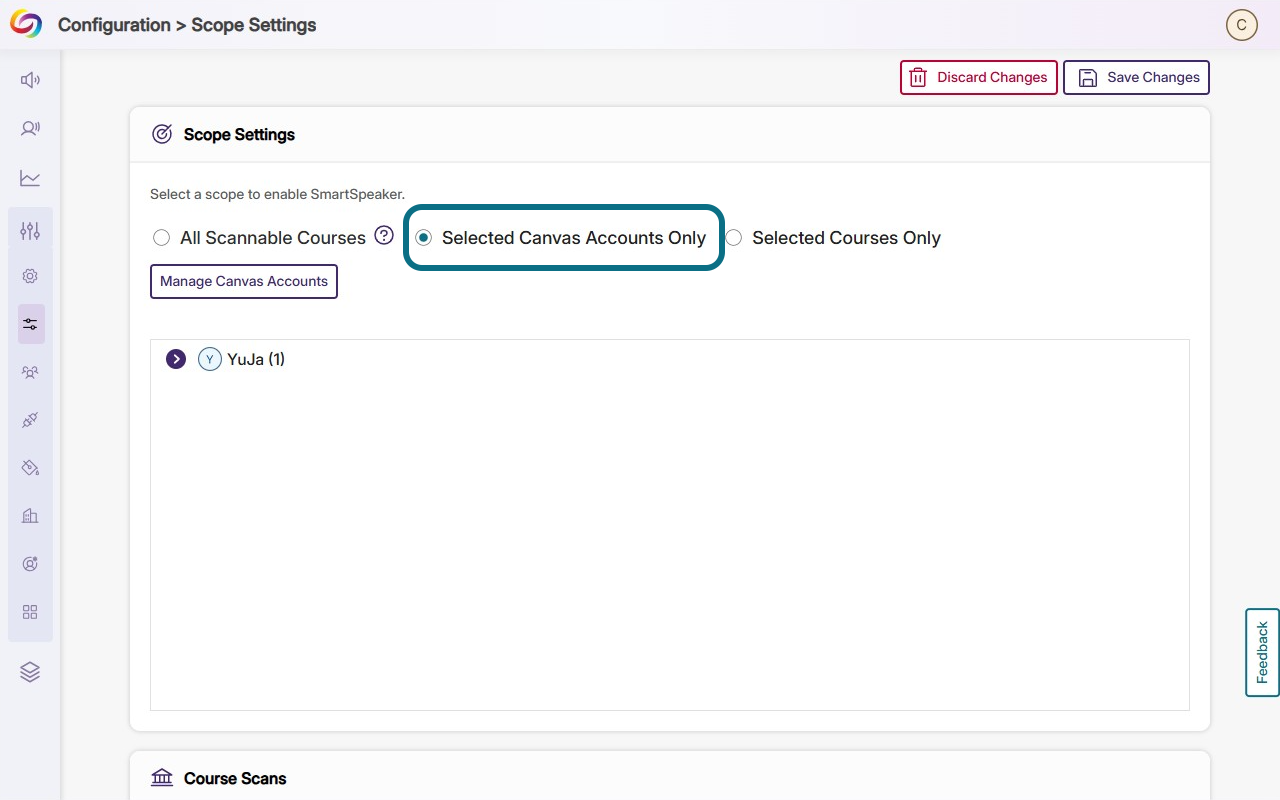1280x800 pixels.
Task: Open the line chart analytics icon
Action: [30, 178]
